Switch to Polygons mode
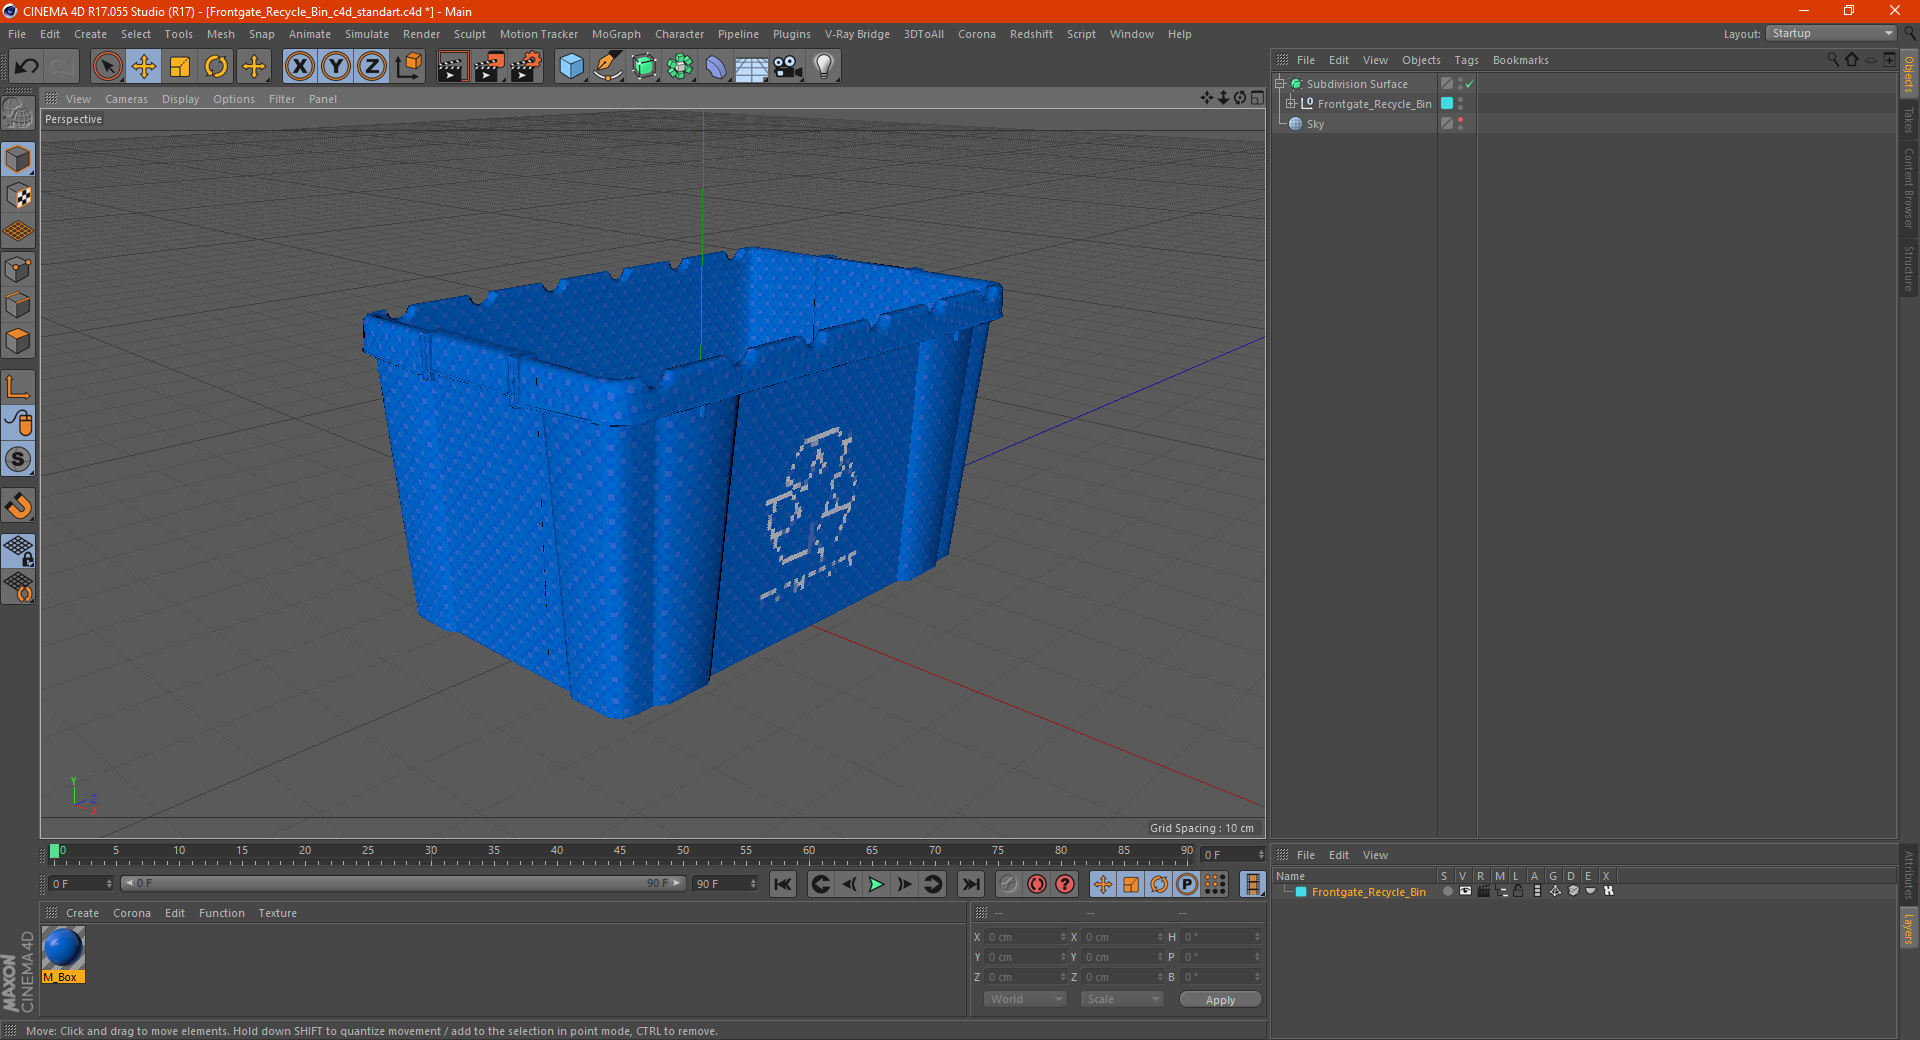1920x1040 pixels. point(18,341)
